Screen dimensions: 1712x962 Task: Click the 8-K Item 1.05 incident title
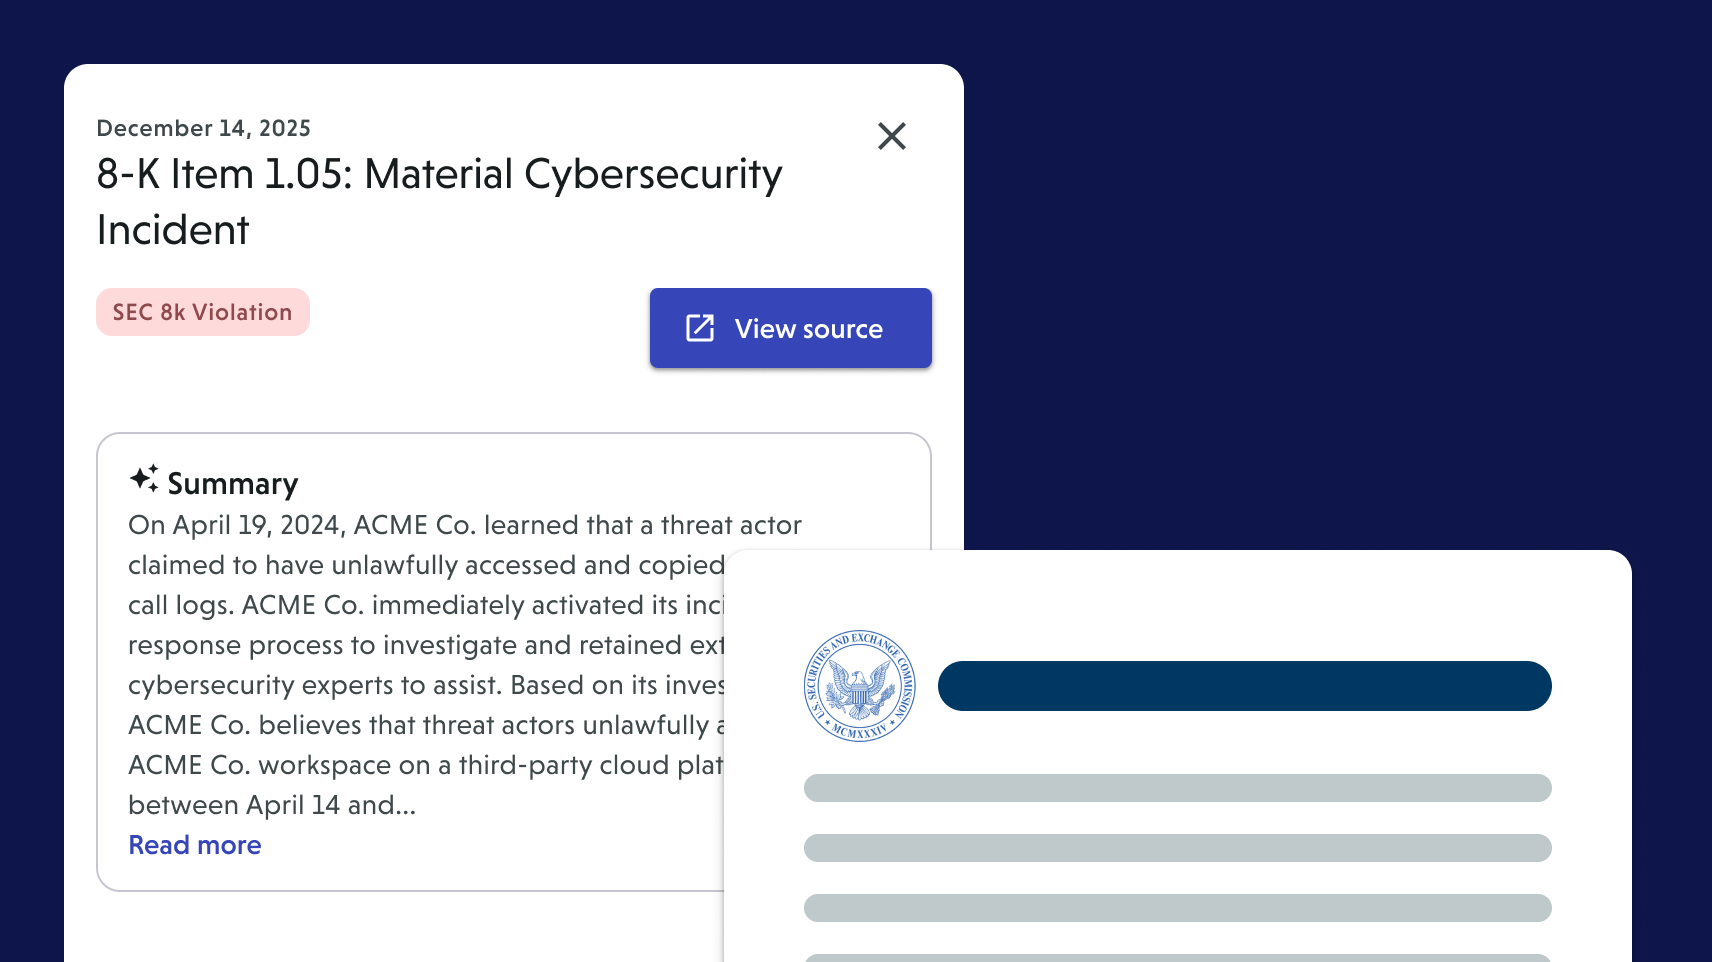(x=439, y=175)
